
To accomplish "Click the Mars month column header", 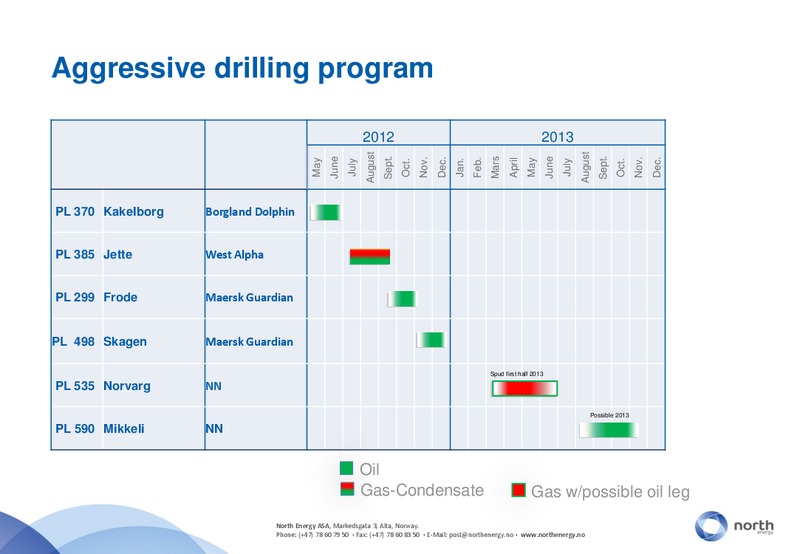I will [495, 167].
